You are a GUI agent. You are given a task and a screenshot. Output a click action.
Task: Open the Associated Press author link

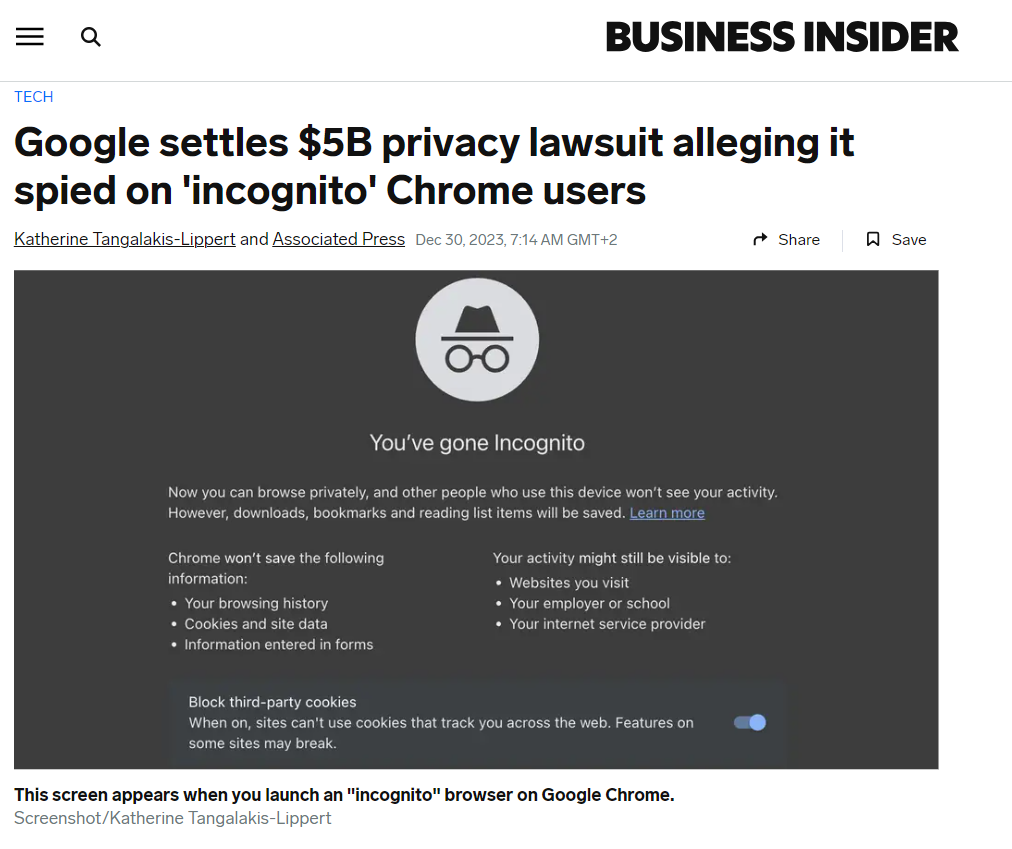click(x=339, y=240)
